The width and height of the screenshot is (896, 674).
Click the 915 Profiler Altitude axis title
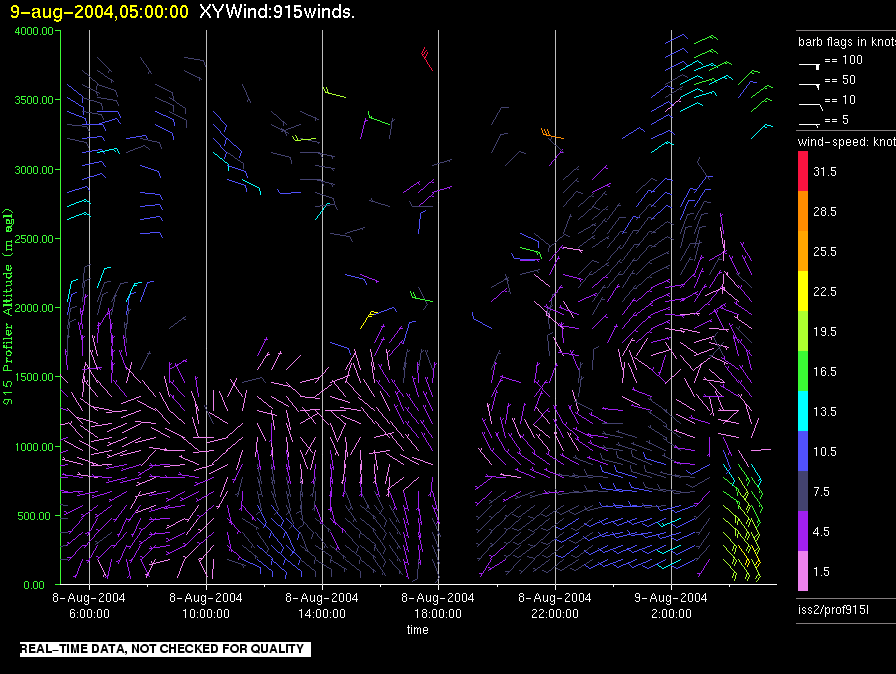click(8, 307)
